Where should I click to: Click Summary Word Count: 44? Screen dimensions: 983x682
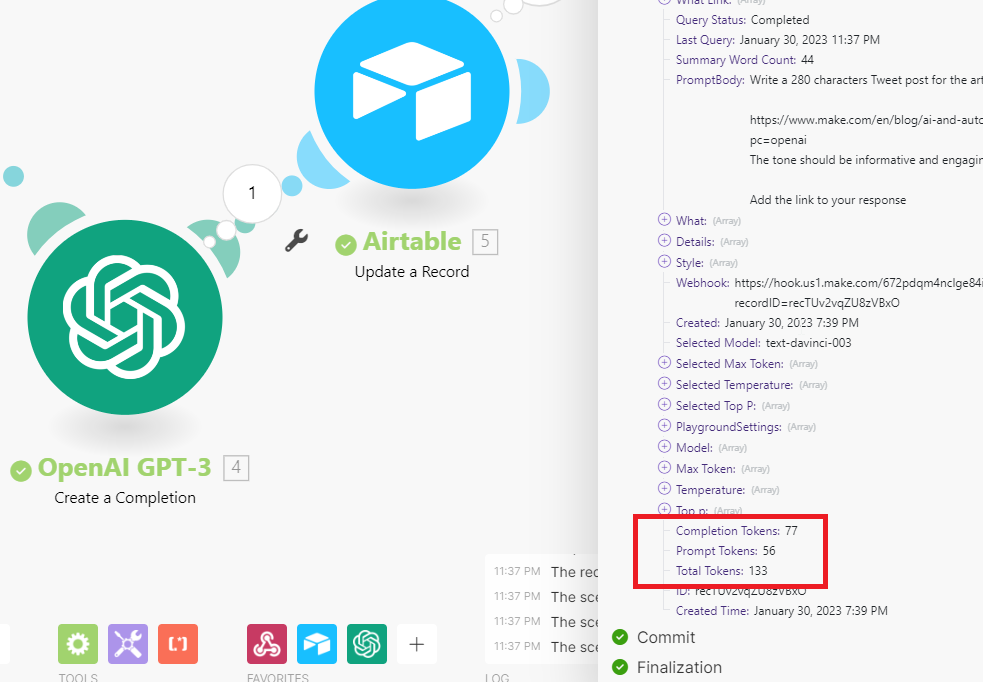click(x=745, y=60)
